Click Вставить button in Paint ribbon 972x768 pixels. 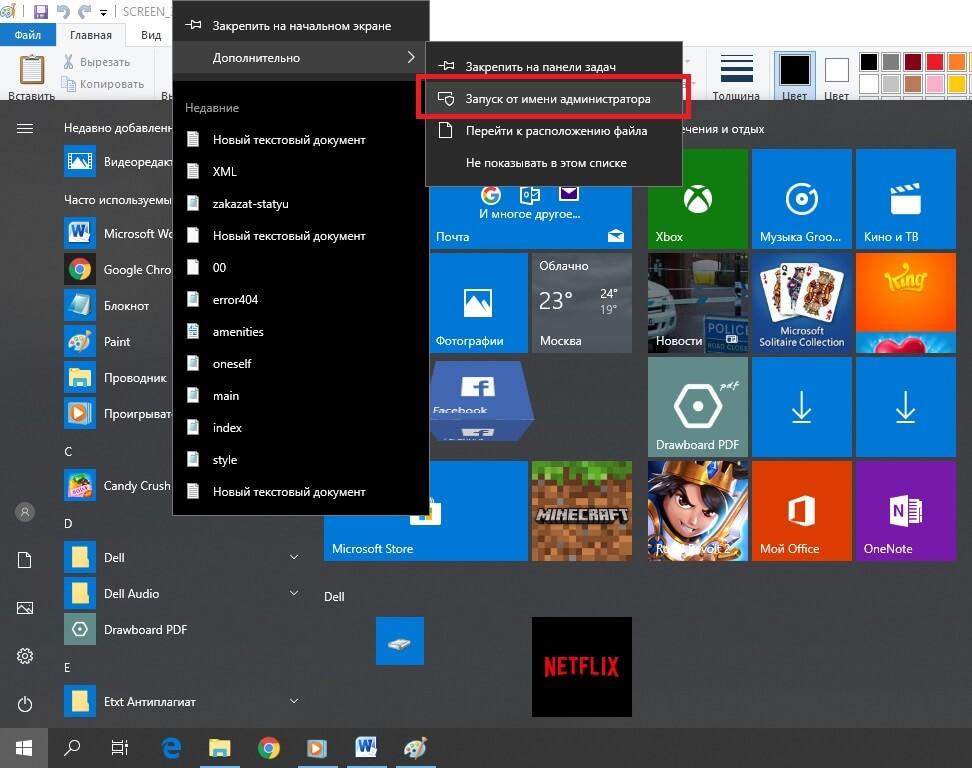tap(32, 77)
